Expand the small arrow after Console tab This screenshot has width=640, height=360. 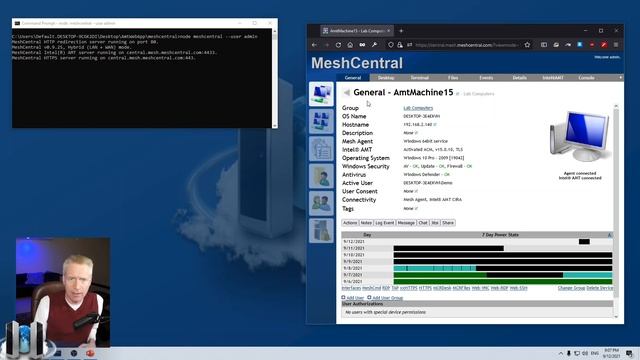(x=620, y=78)
